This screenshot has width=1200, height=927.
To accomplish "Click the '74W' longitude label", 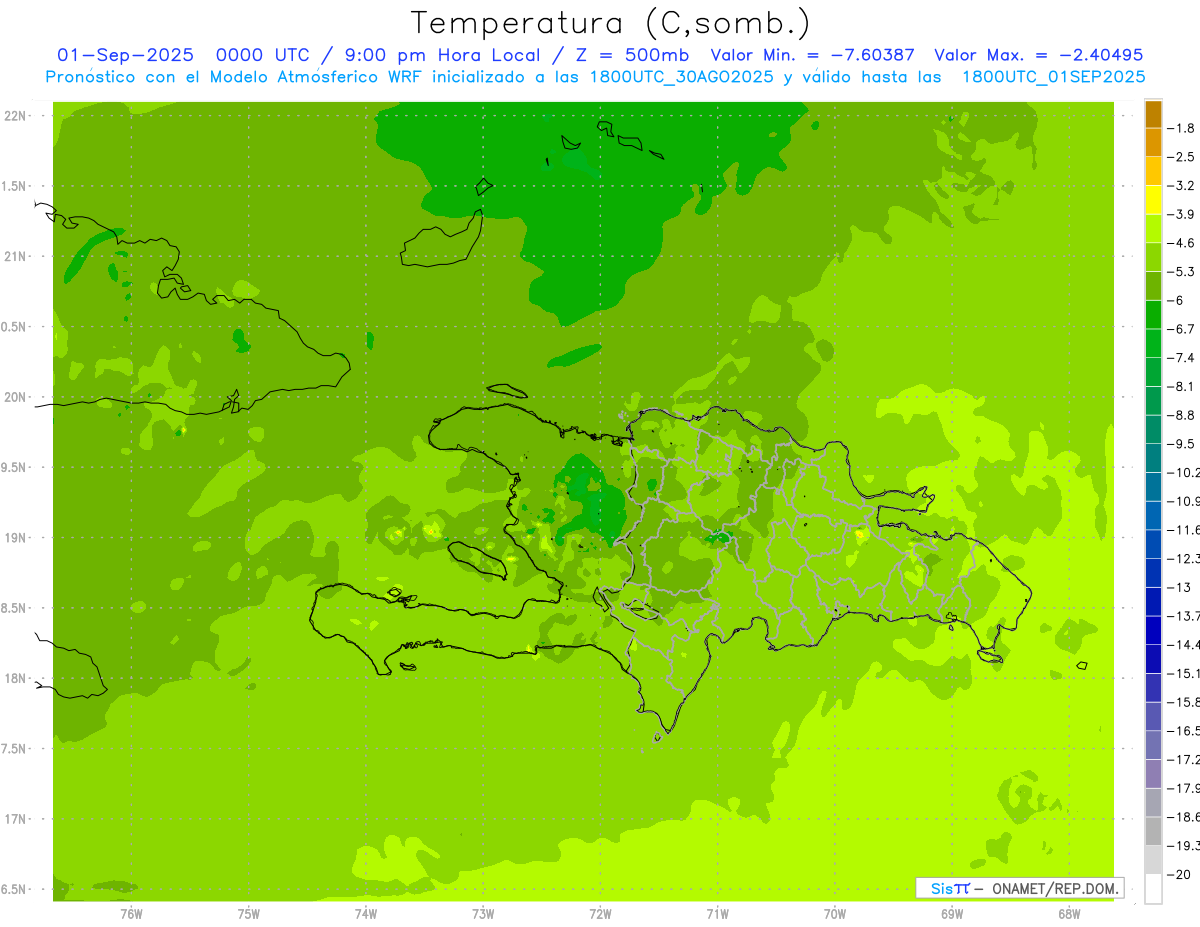I will [x=366, y=914].
